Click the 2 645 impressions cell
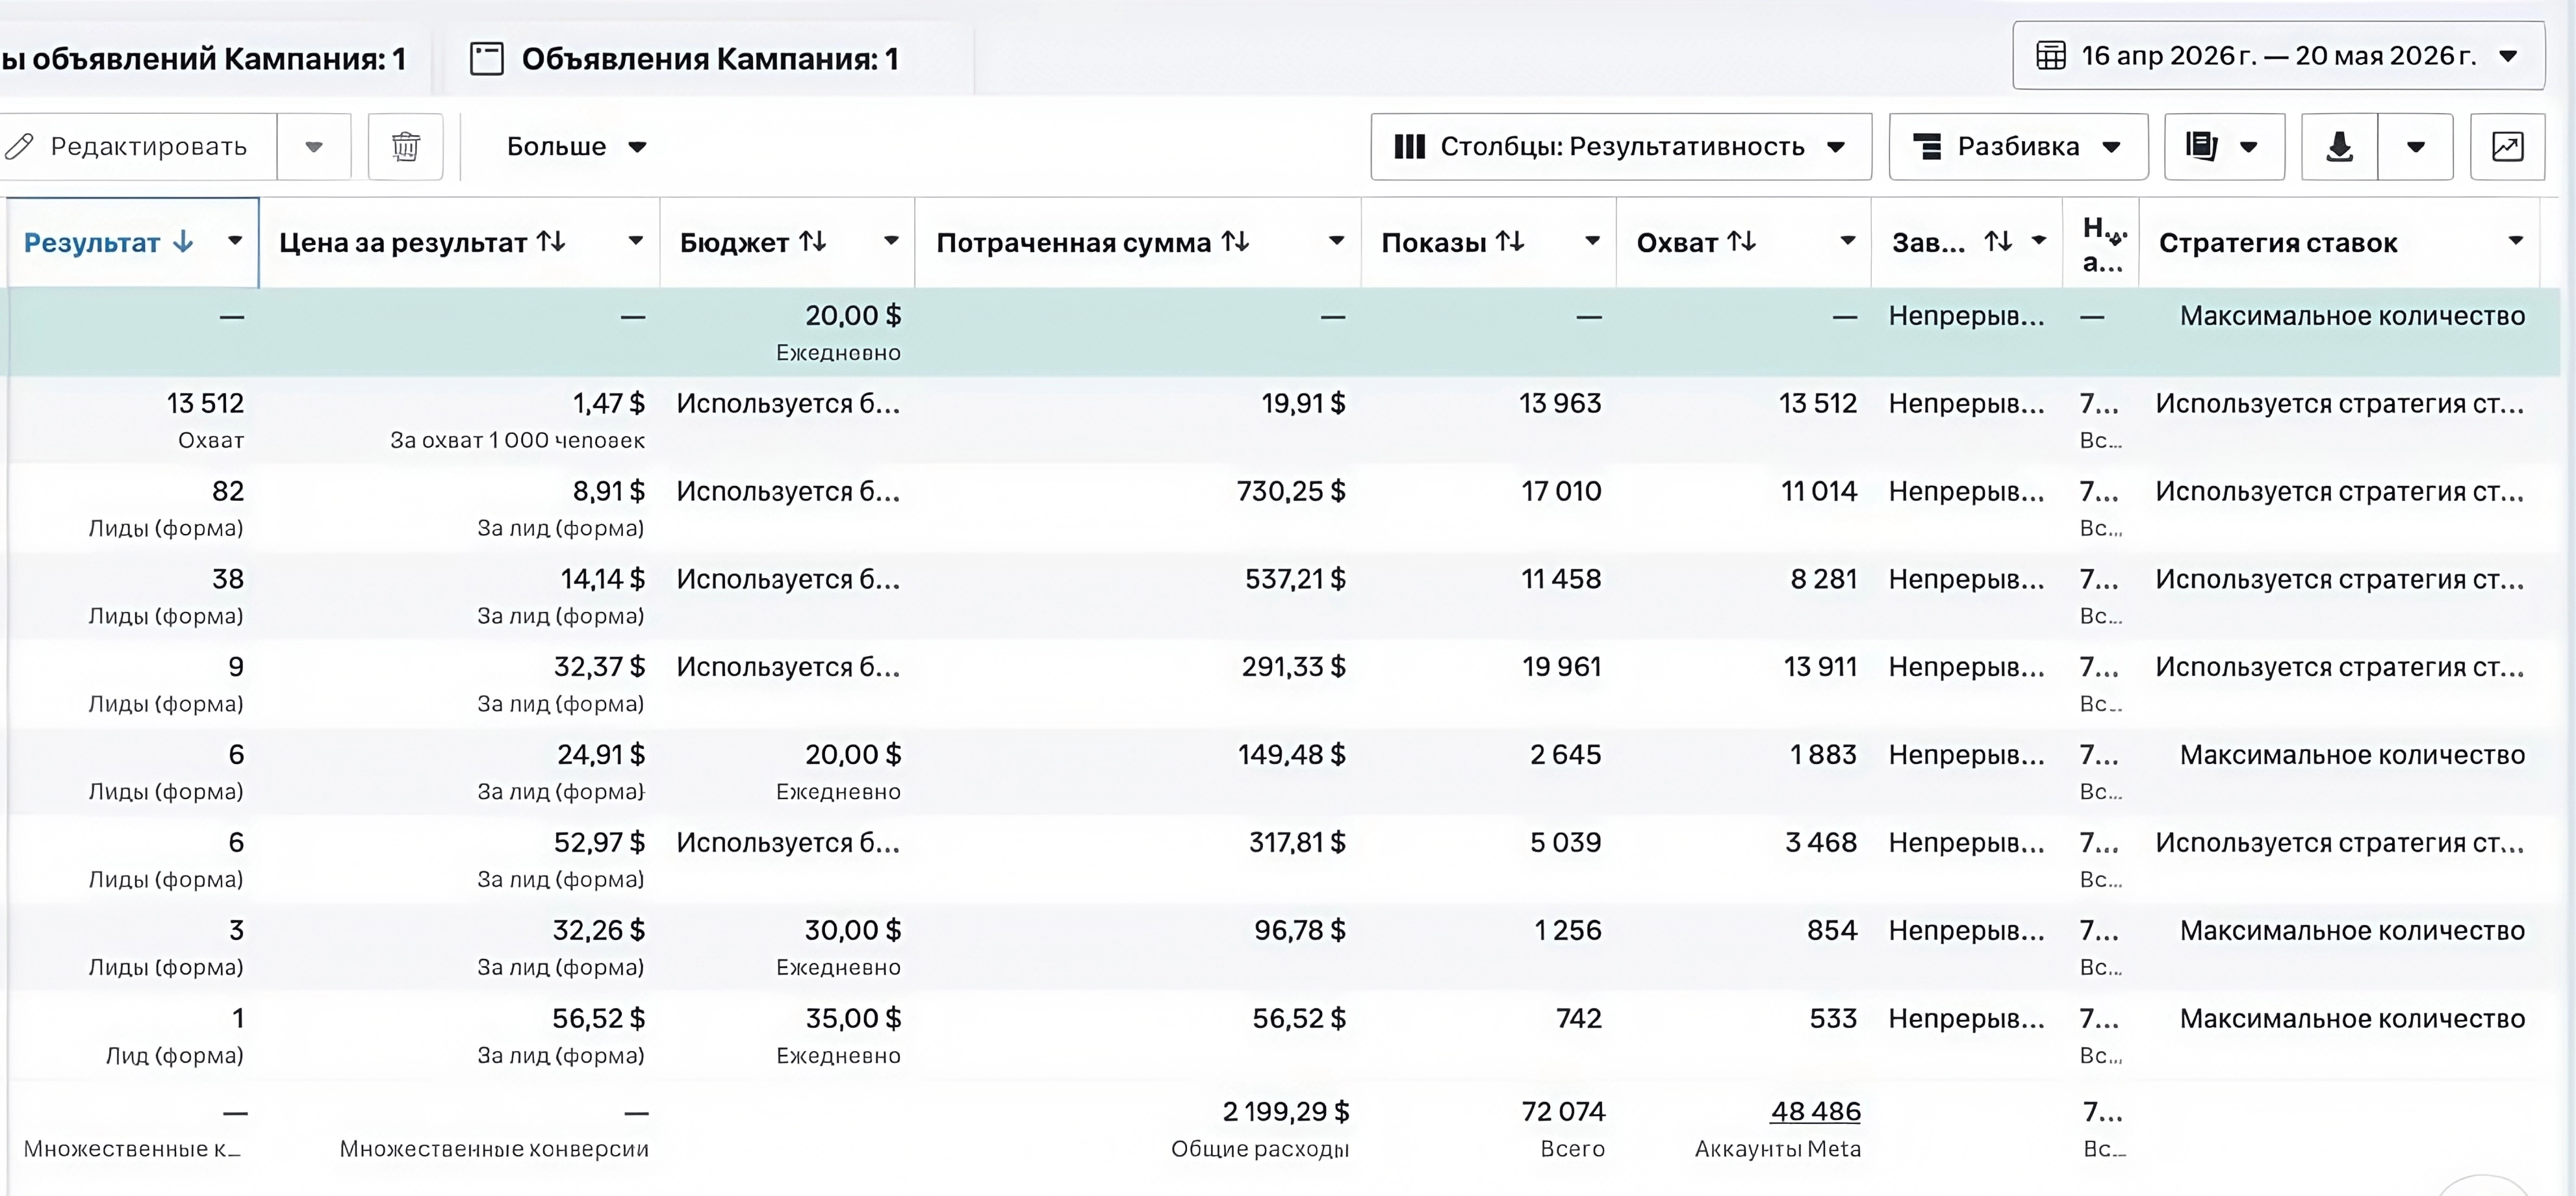The height and width of the screenshot is (1196, 2576). click(1565, 755)
